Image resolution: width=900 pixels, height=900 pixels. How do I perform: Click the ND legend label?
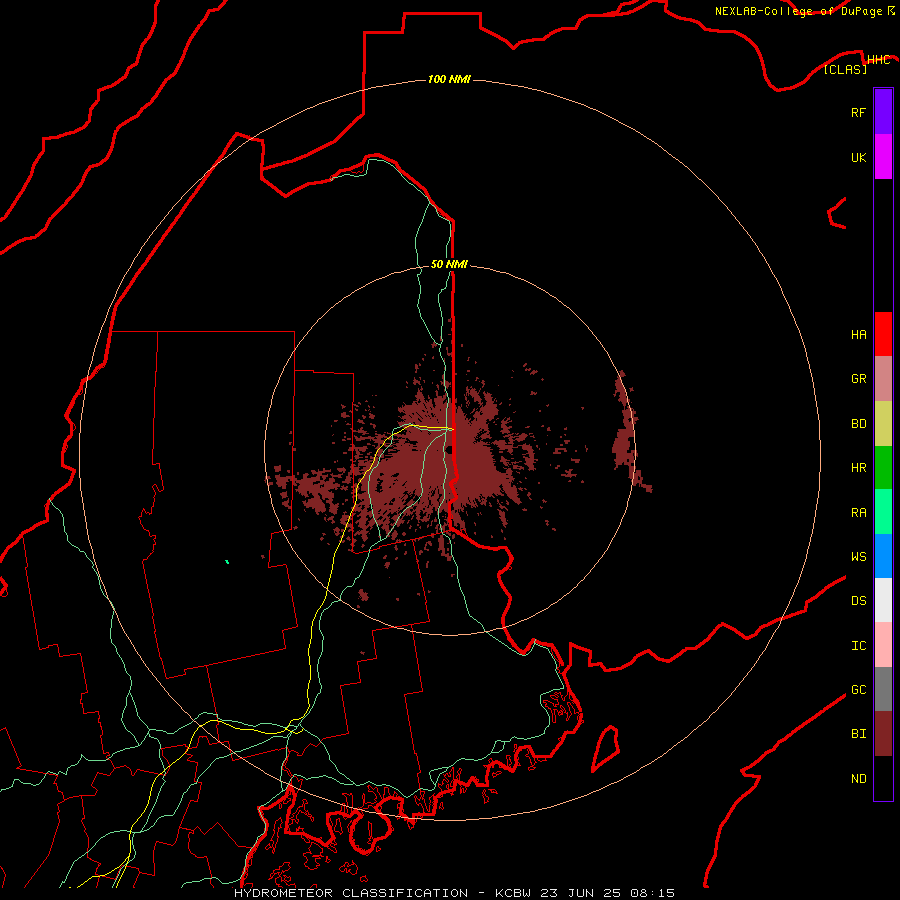pyautogui.click(x=858, y=779)
